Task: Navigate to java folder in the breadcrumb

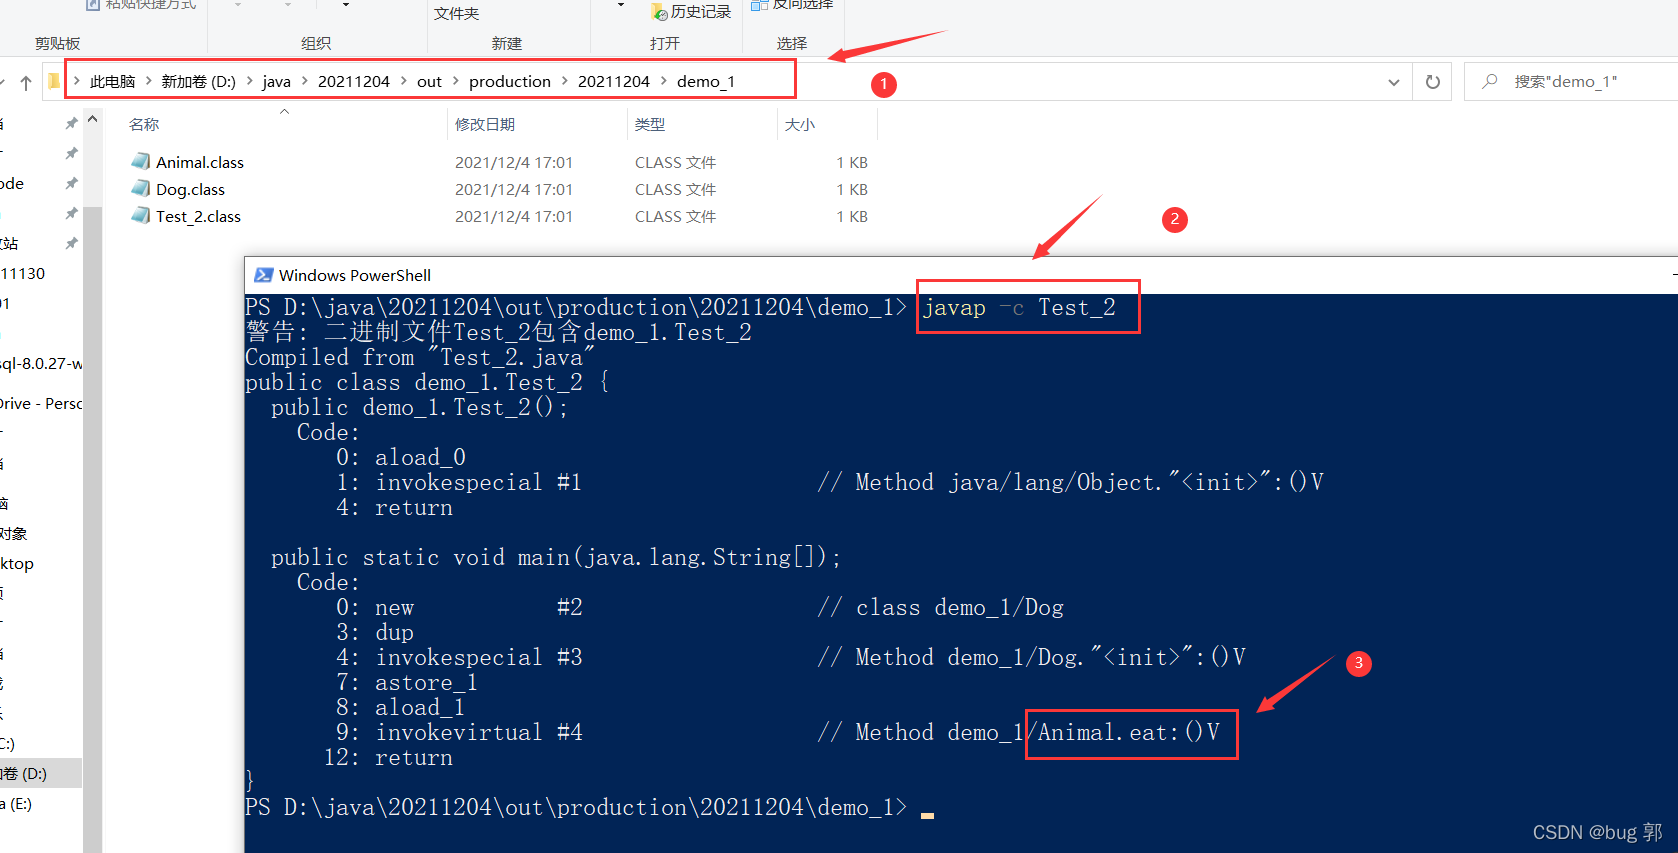Action: [x=276, y=81]
